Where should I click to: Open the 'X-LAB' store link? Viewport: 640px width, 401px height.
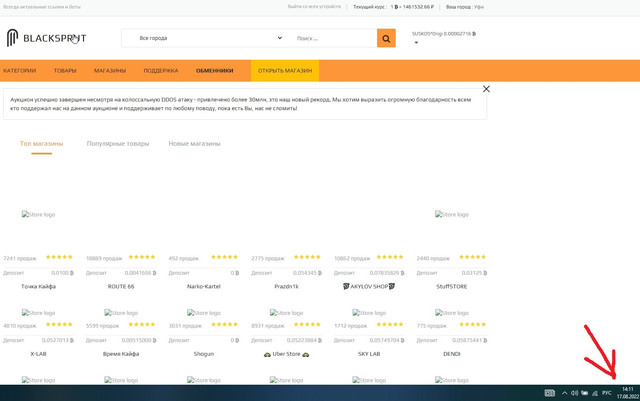pyautogui.click(x=38, y=354)
